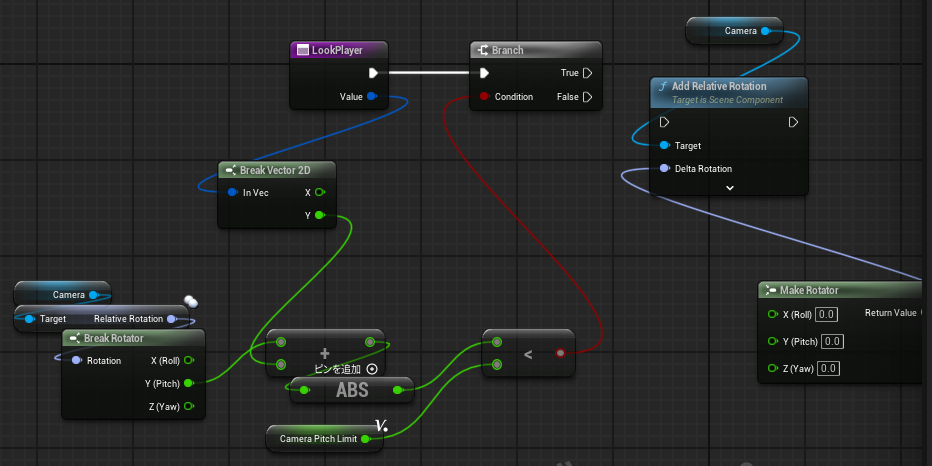The height and width of the screenshot is (466, 932).
Task: Click the Y (Pitch) input pin on Make Rotator
Action: (x=773, y=341)
